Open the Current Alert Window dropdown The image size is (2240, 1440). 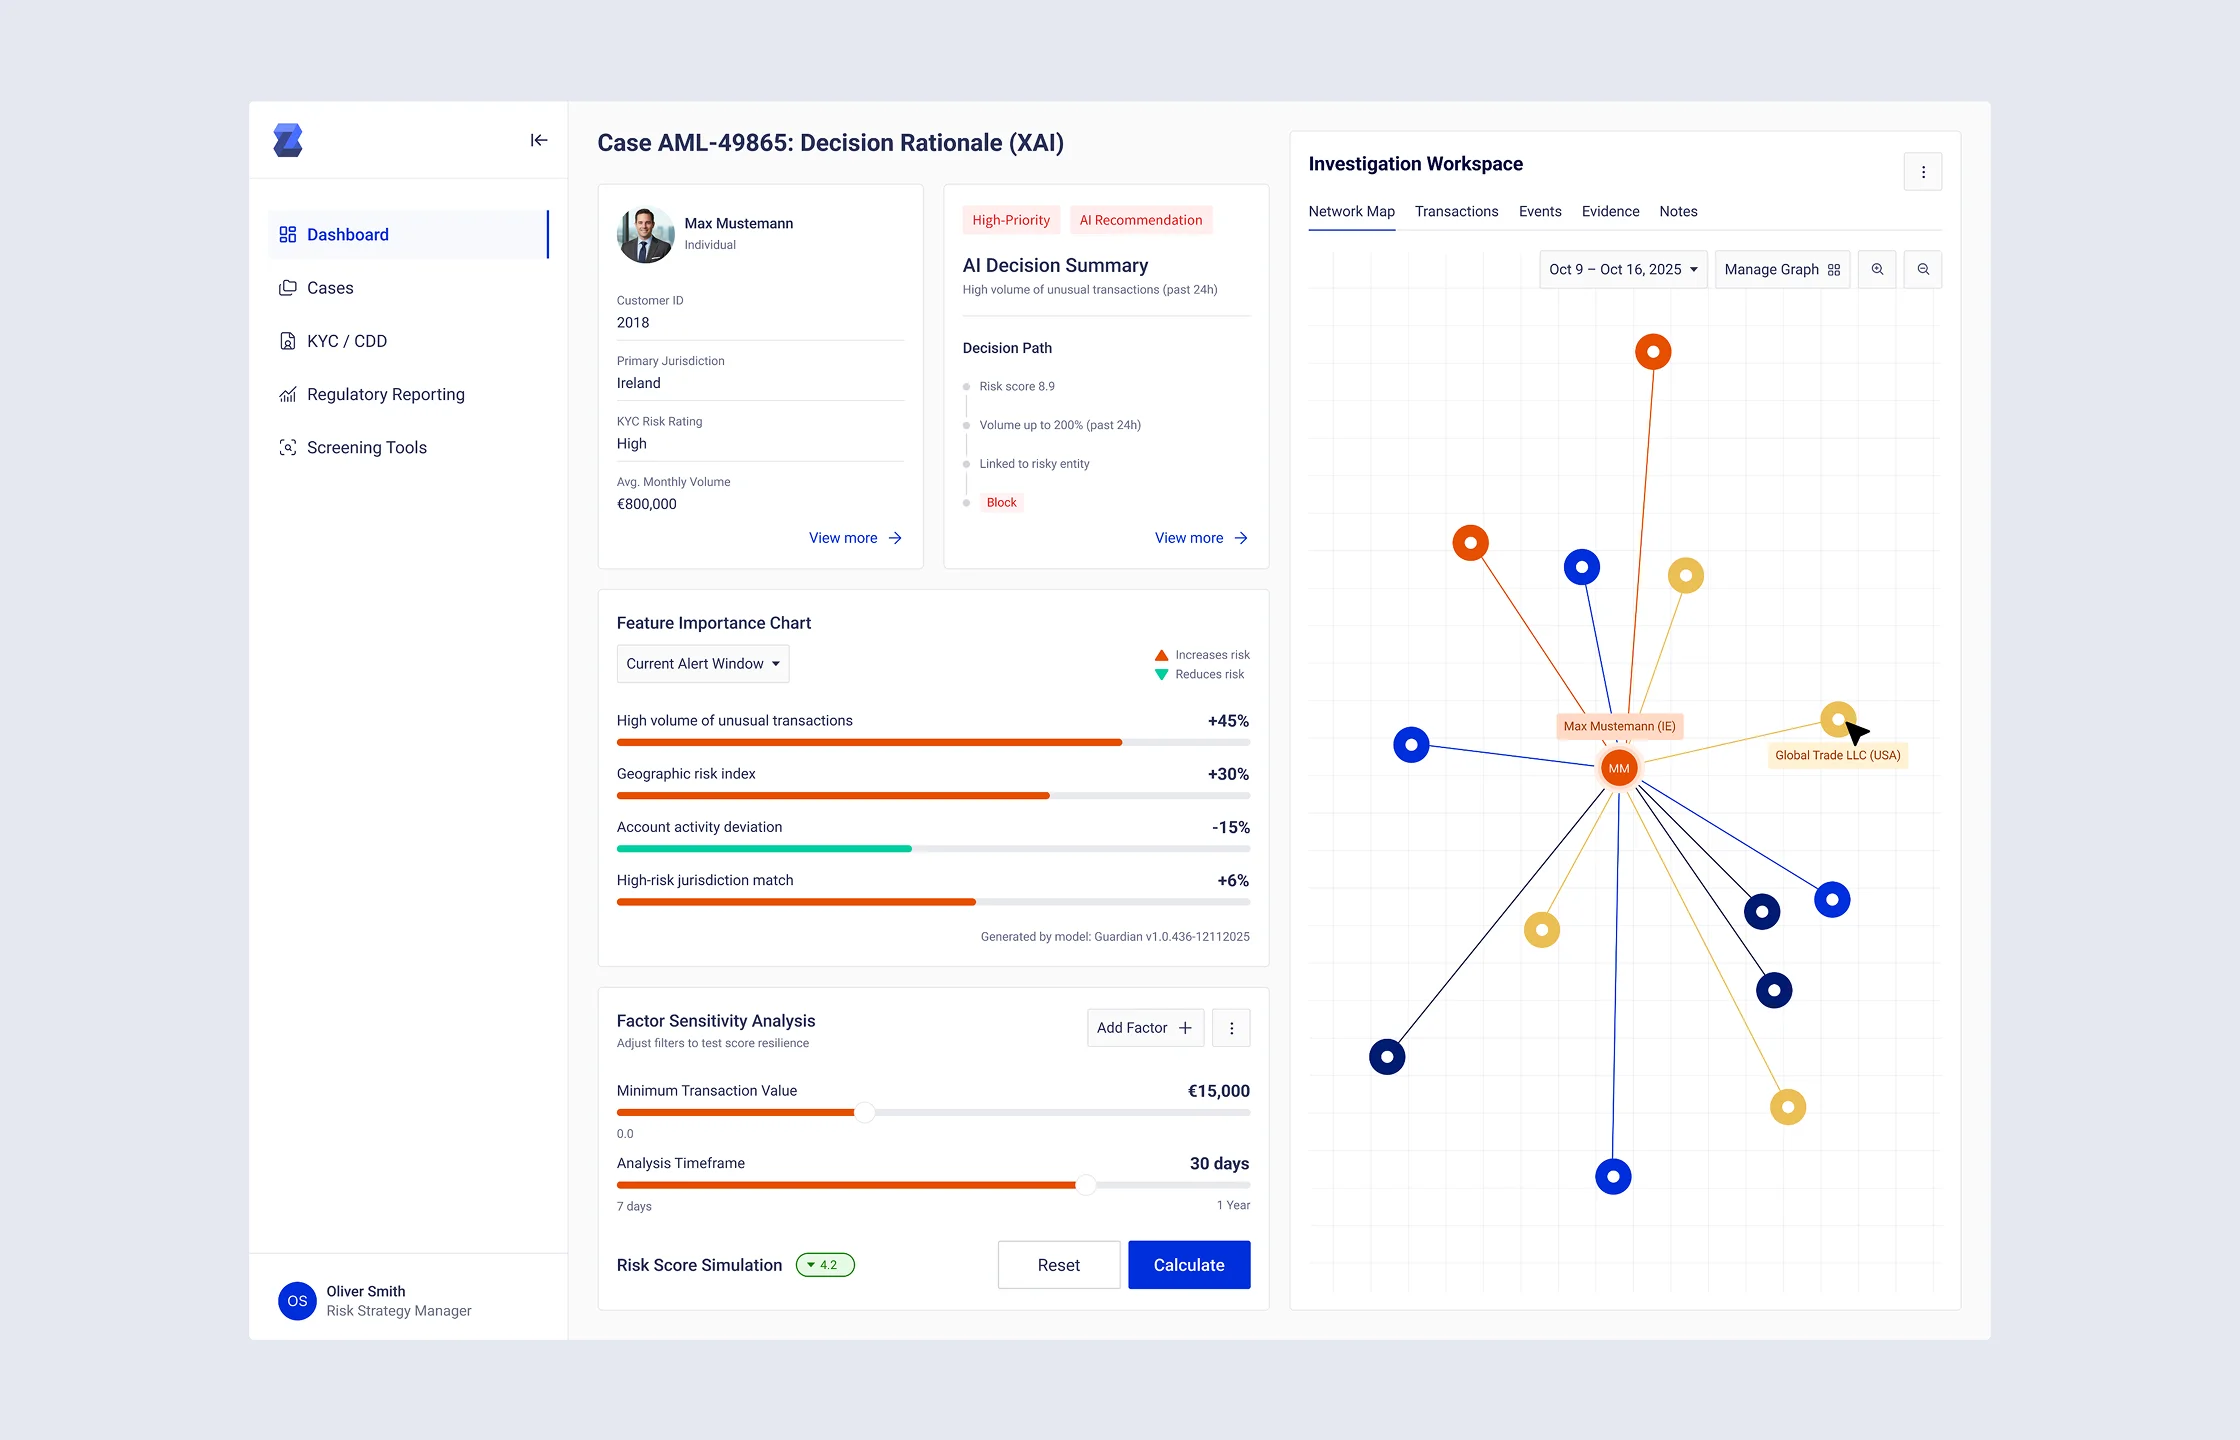pos(702,663)
